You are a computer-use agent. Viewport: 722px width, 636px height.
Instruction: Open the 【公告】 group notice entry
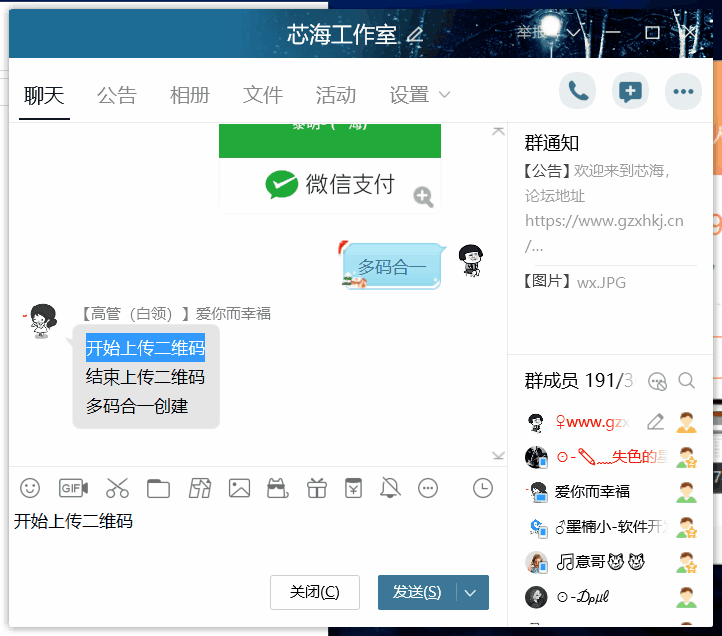click(604, 208)
